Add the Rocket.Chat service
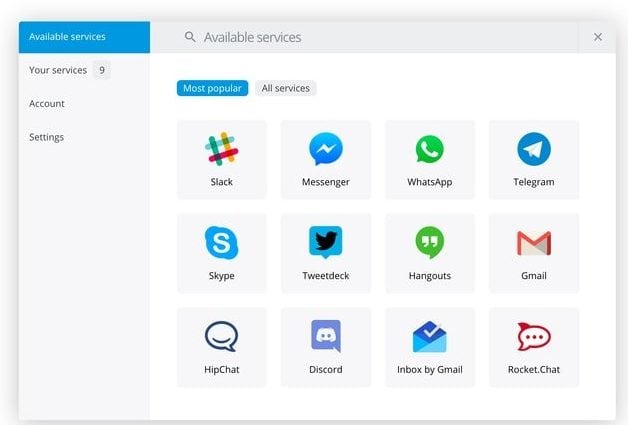Screen dimensions: 628x425 coord(534,347)
